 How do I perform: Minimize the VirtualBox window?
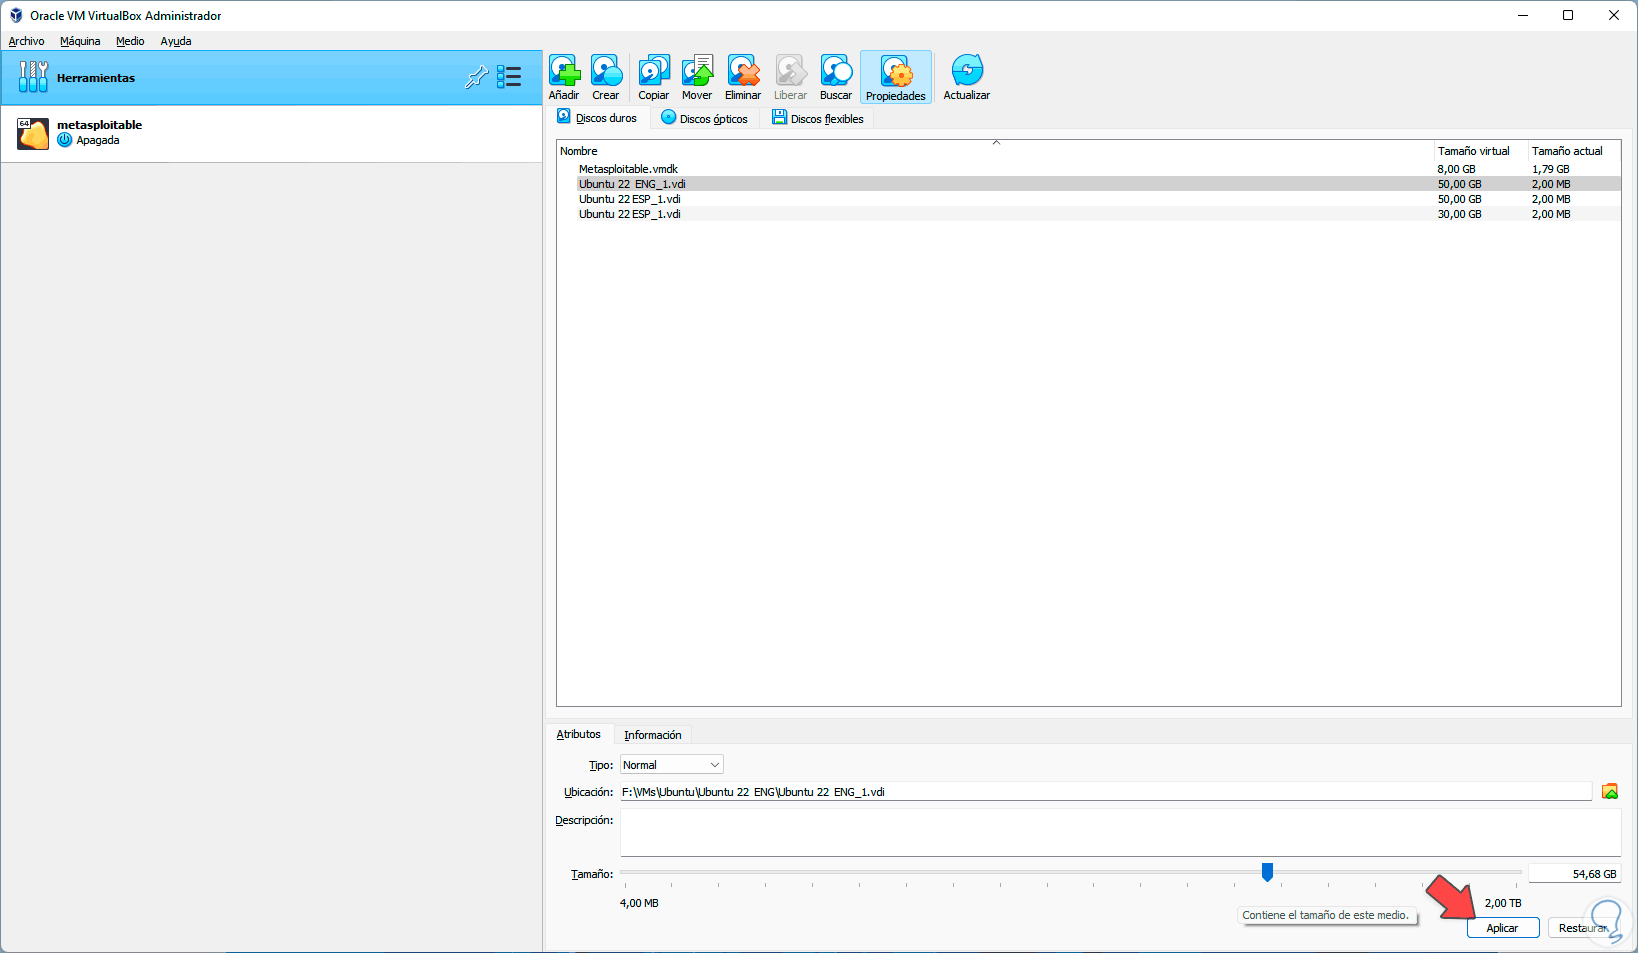coord(1523,15)
